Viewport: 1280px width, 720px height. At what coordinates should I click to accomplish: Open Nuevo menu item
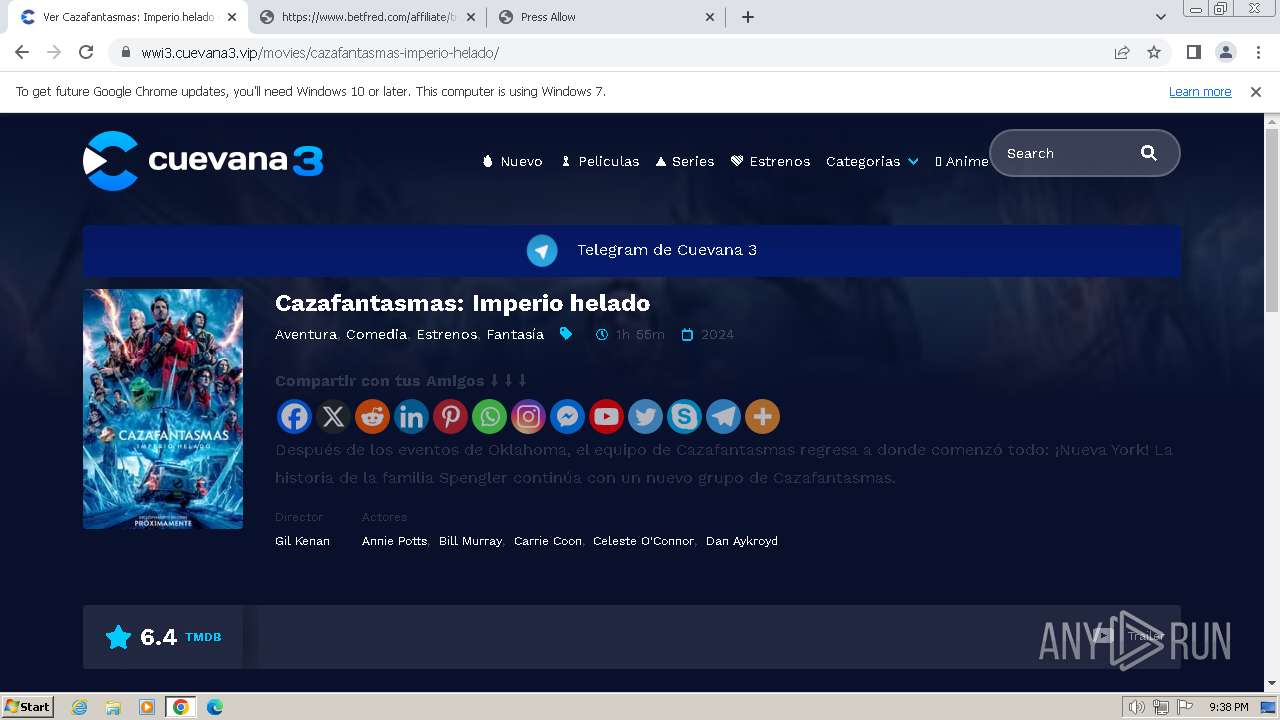click(512, 161)
